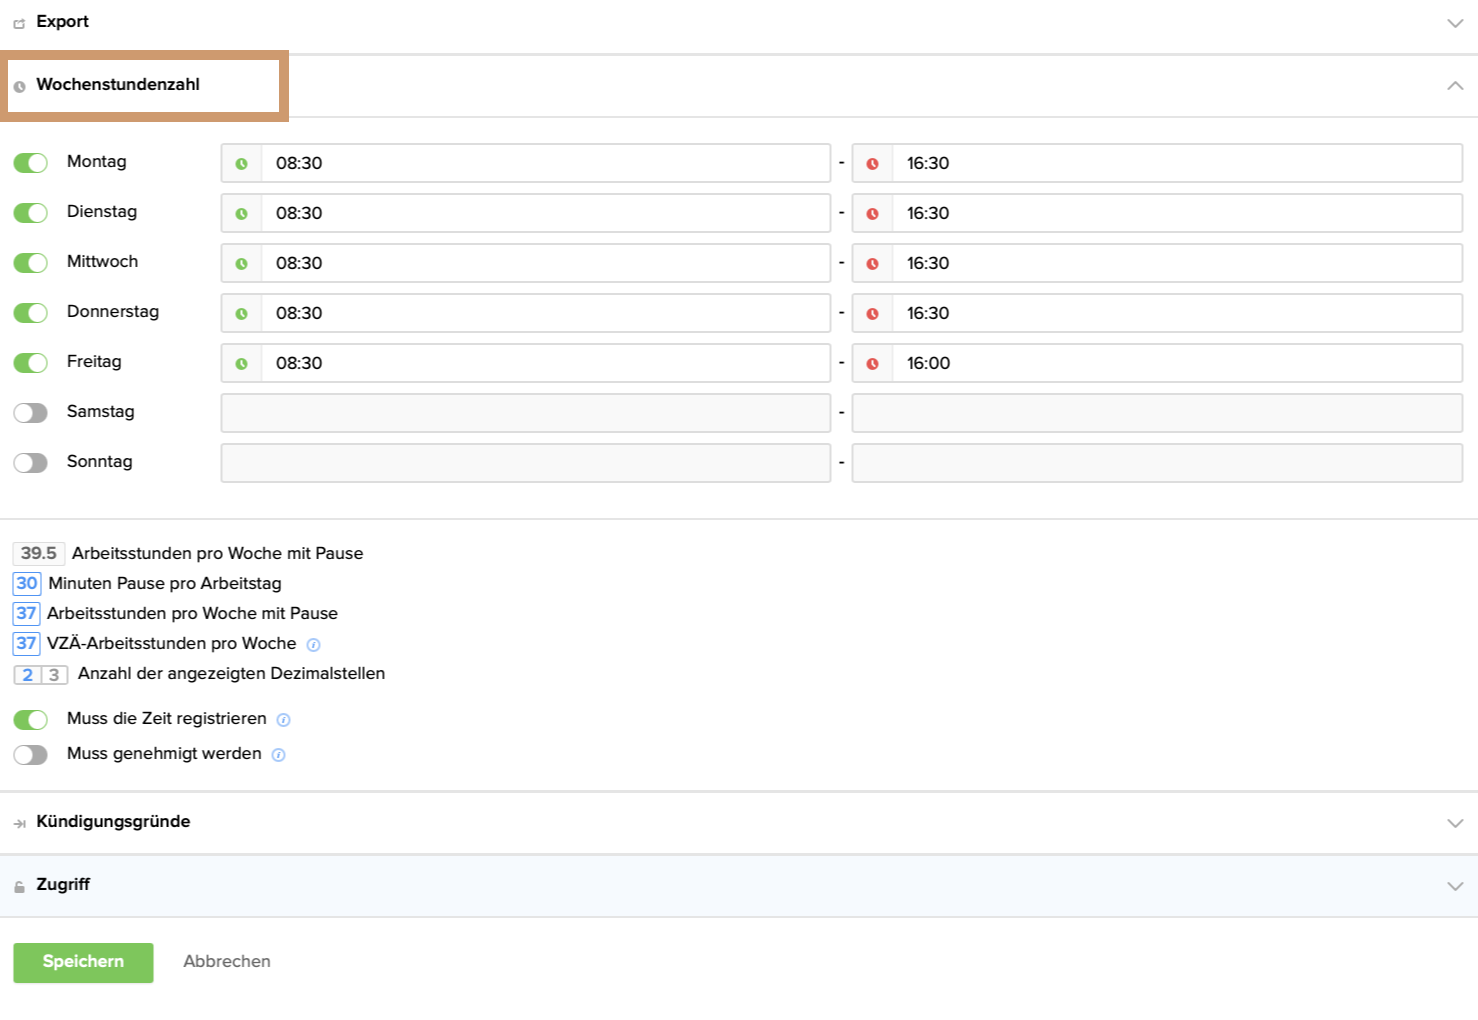1478x1020 pixels.
Task: Click red clock icon in Dienstag end field
Action: [872, 214]
